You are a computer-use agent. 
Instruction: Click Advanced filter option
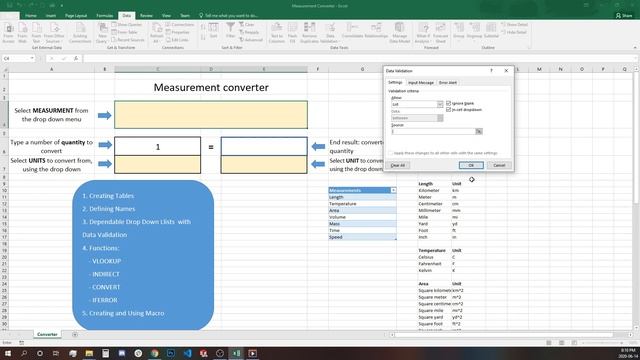coord(251,40)
